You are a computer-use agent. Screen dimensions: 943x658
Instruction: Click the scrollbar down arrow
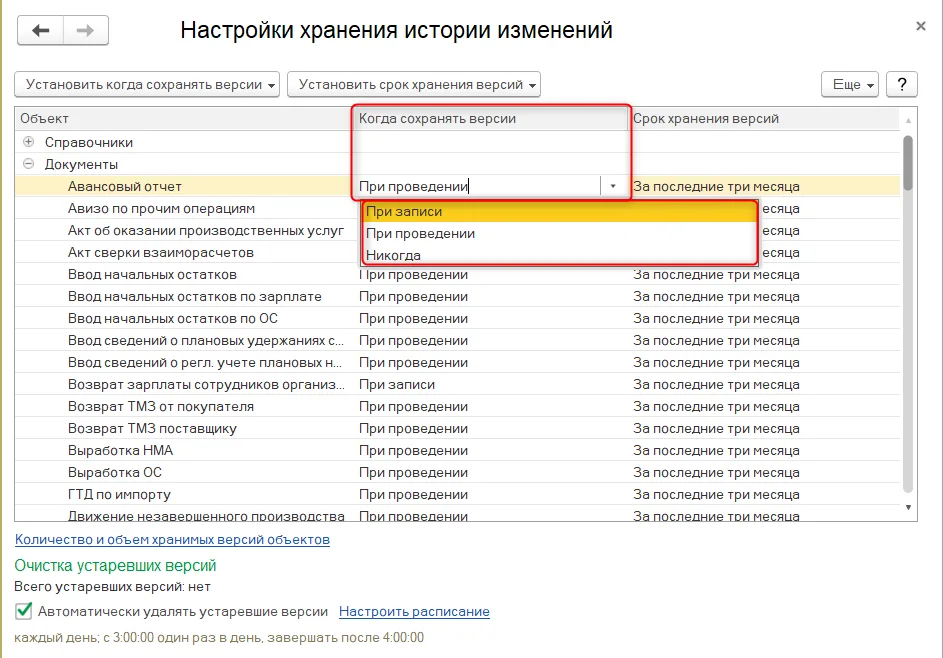pyautogui.click(x=908, y=508)
